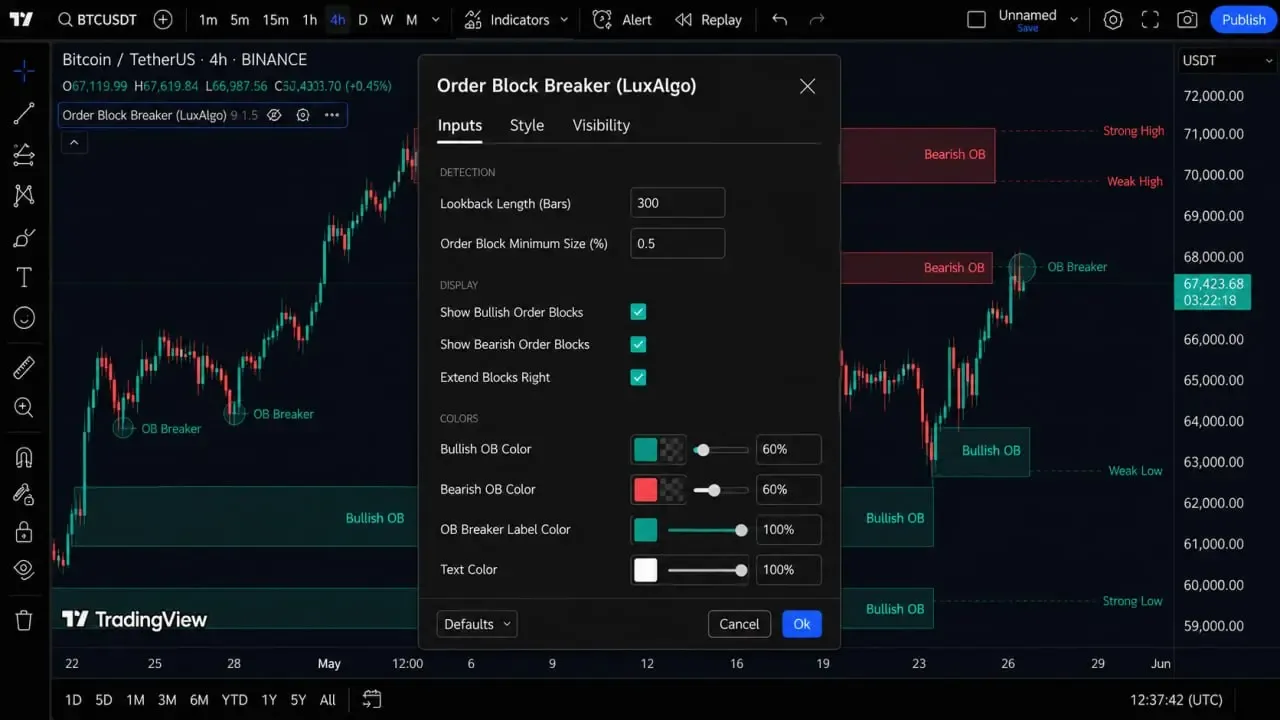
Task: Switch the chart to fullscreen mode
Action: click(1150, 20)
